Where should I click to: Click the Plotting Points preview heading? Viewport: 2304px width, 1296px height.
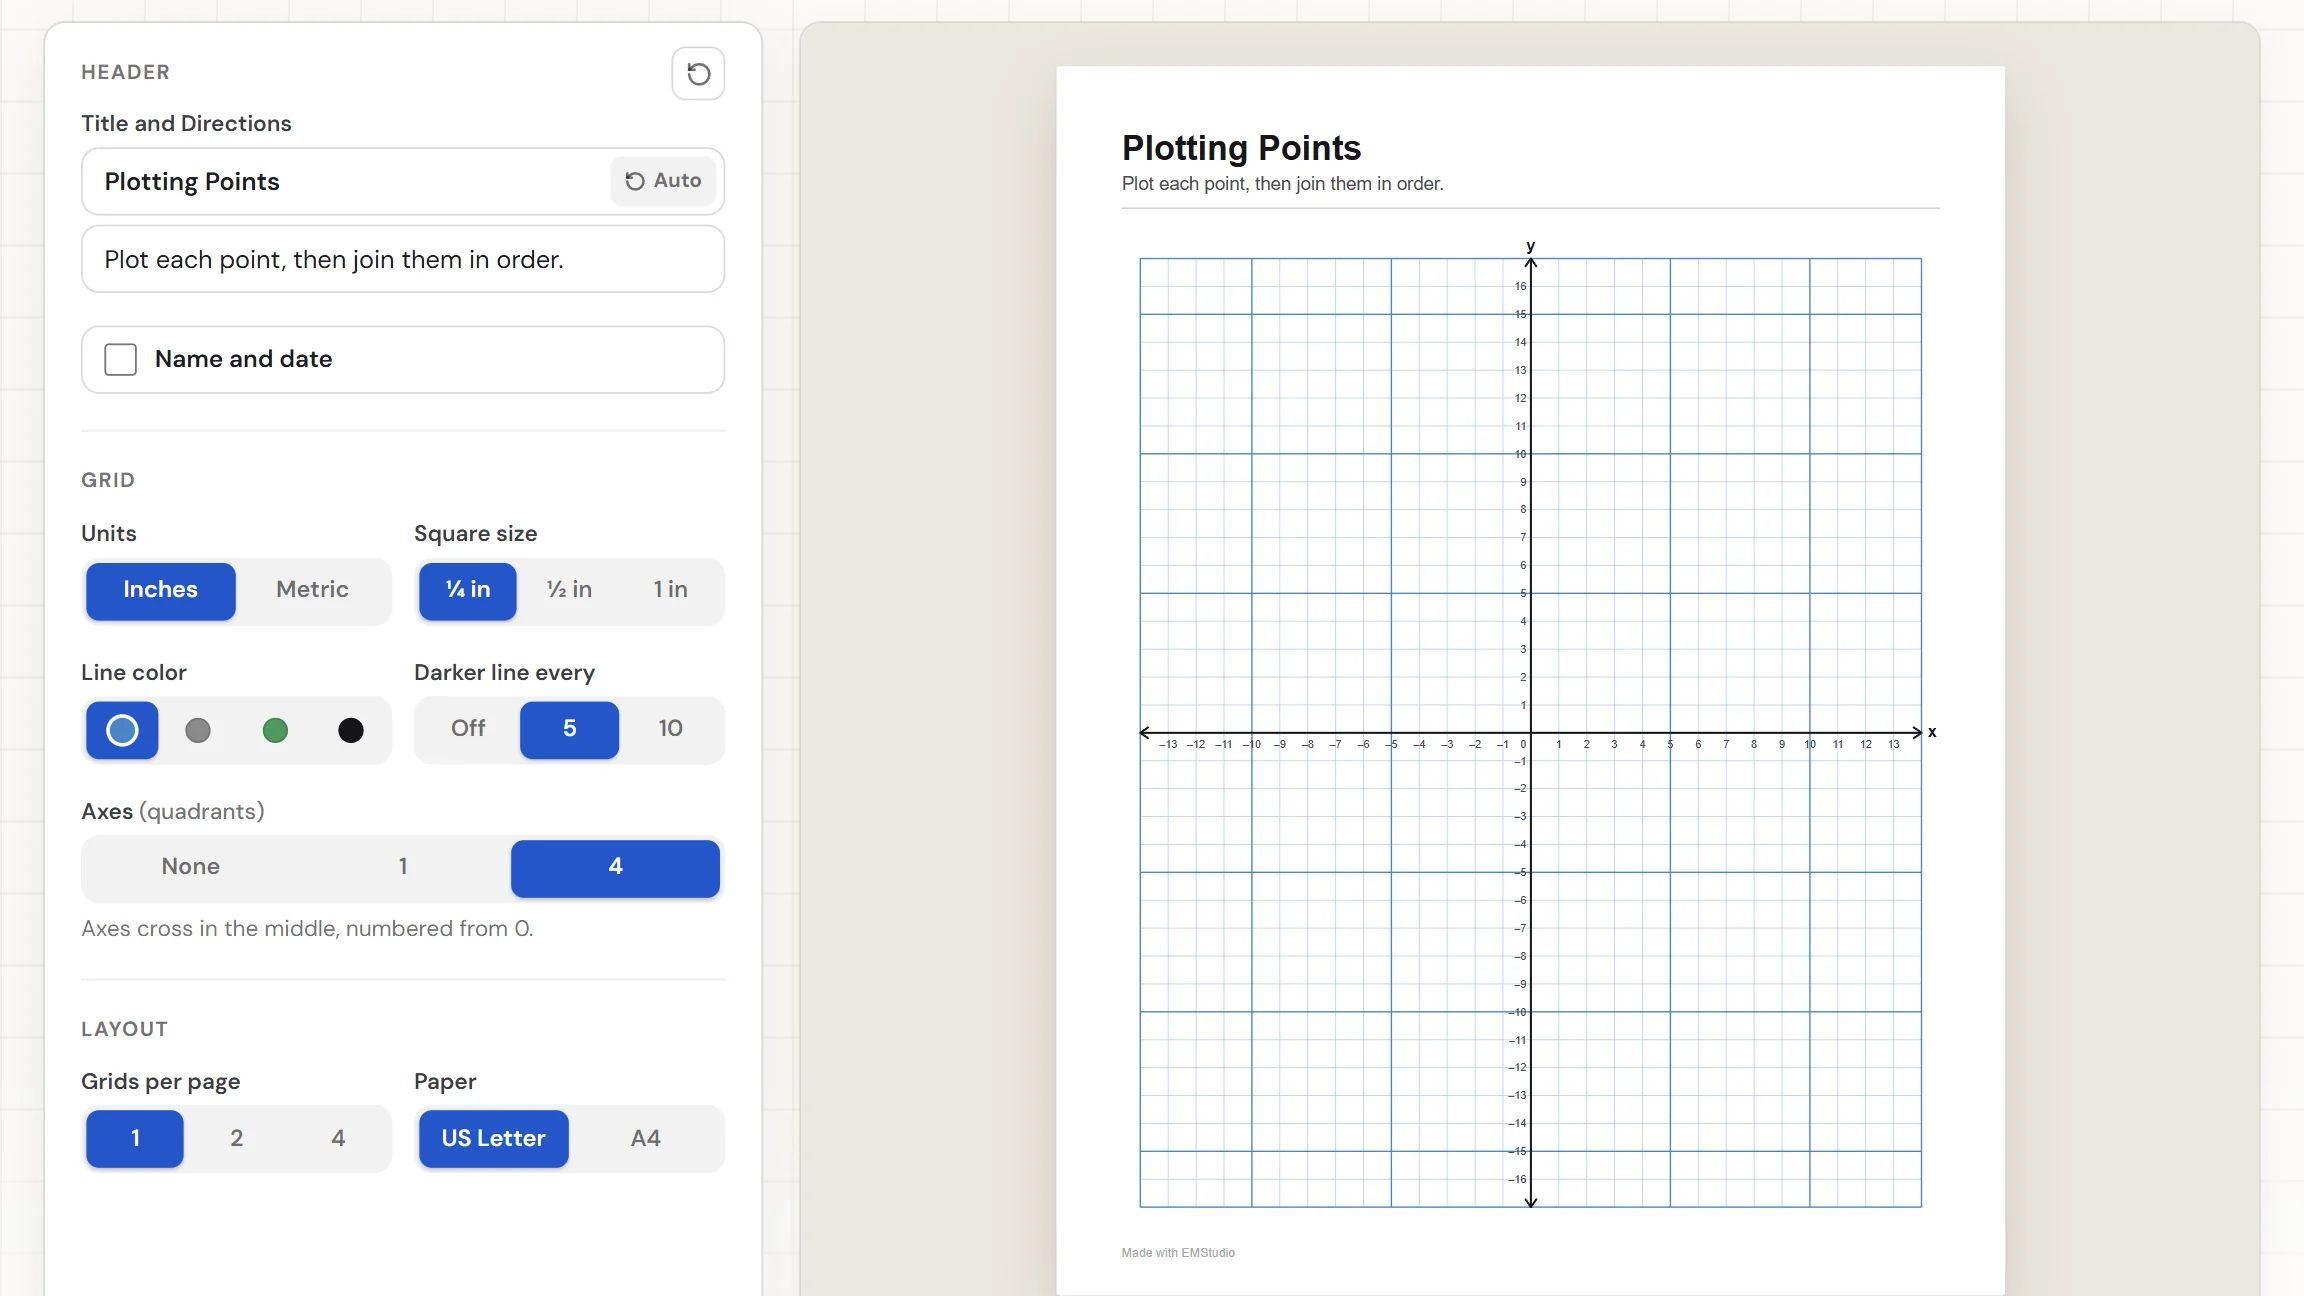pos(1241,148)
